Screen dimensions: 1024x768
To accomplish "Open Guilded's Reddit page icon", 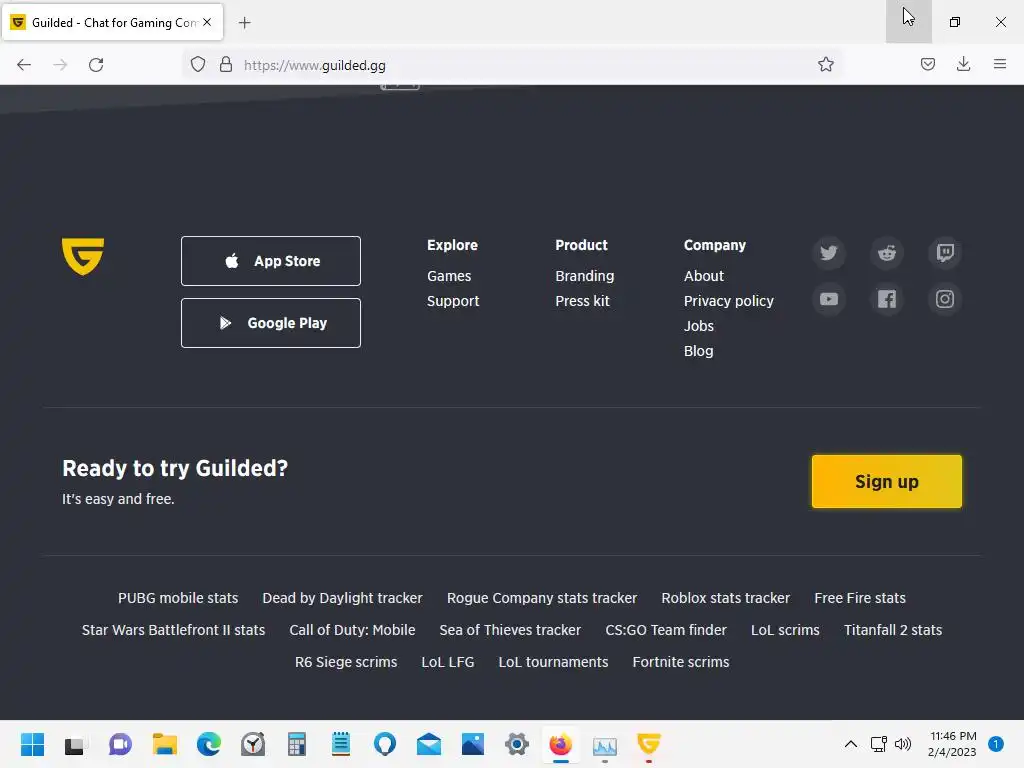I will 887,253.
